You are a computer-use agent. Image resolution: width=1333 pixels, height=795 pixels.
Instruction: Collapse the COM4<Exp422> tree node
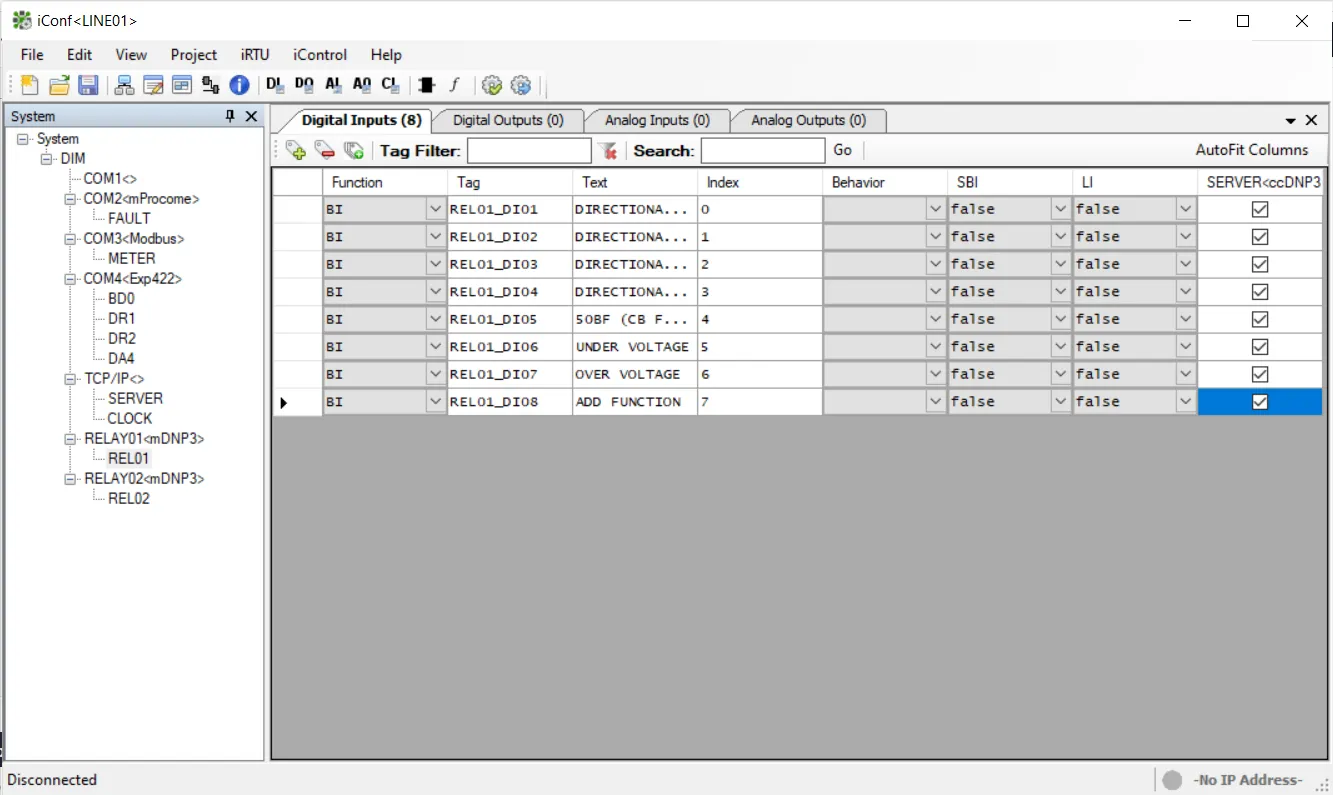pos(70,279)
